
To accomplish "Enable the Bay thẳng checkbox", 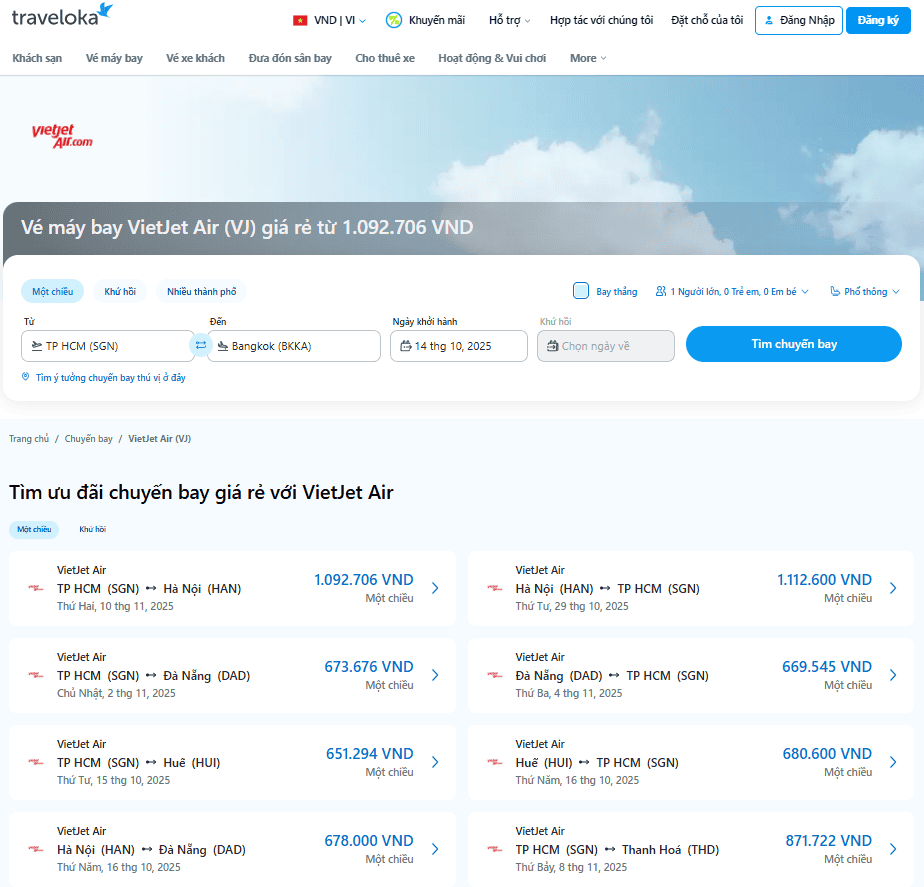I will (581, 291).
